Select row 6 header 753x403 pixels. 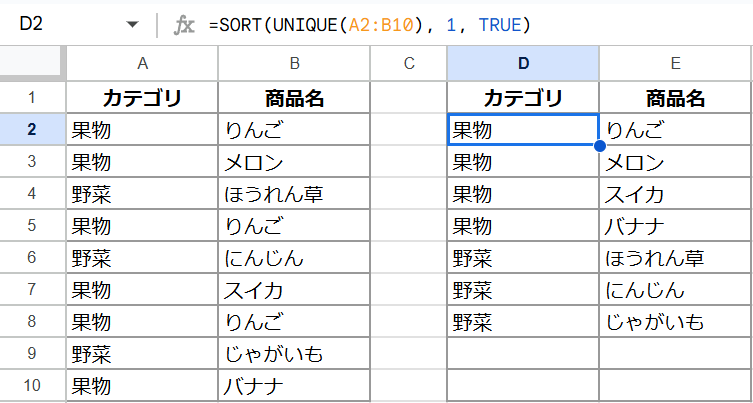tap(32, 258)
